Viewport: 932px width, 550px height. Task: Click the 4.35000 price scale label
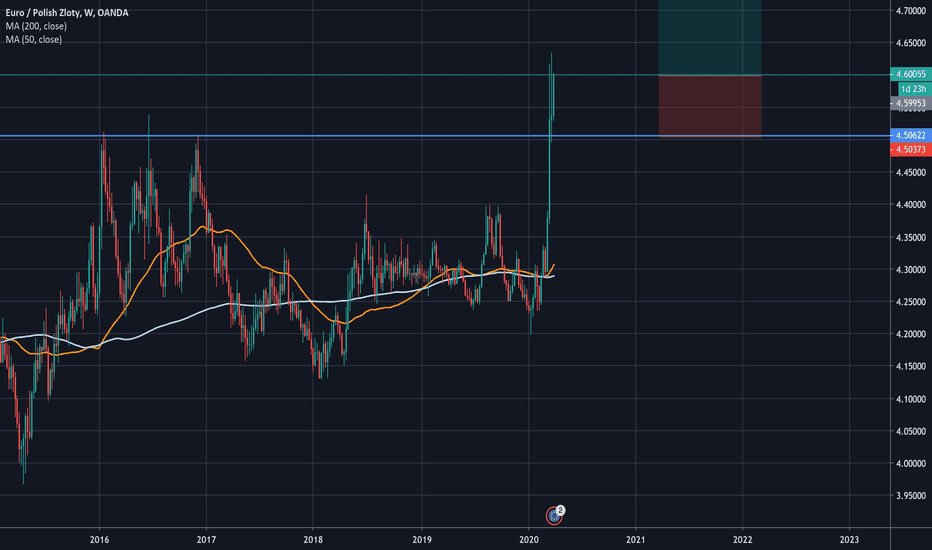click(911, 237)
